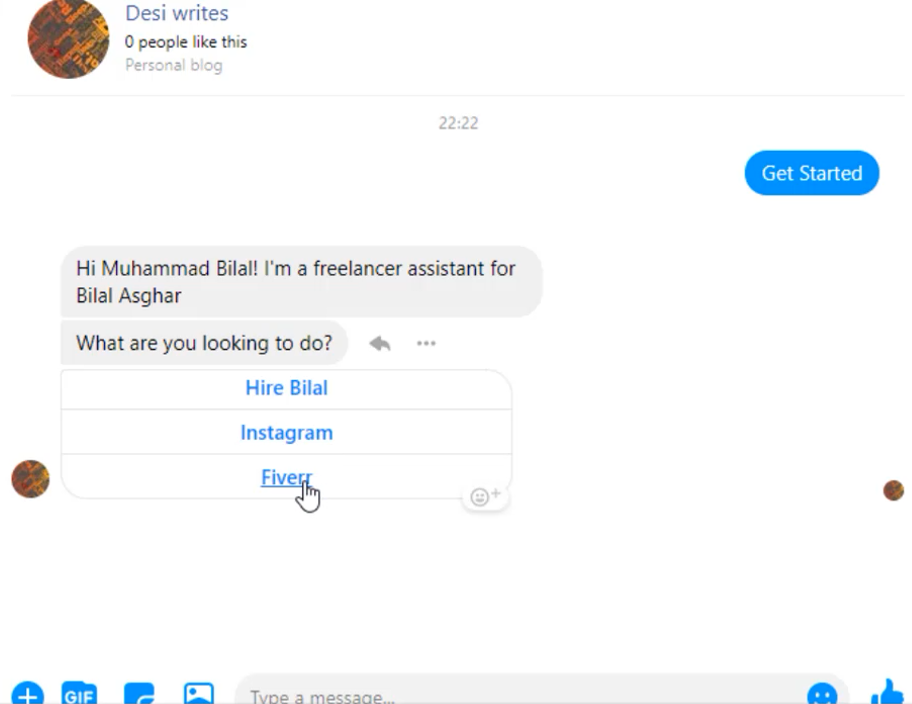This screenshot has width=912, height=704.
Task: Open three-dots menu beside the question message
Action: pyautogui.click(x=426, y=343)
